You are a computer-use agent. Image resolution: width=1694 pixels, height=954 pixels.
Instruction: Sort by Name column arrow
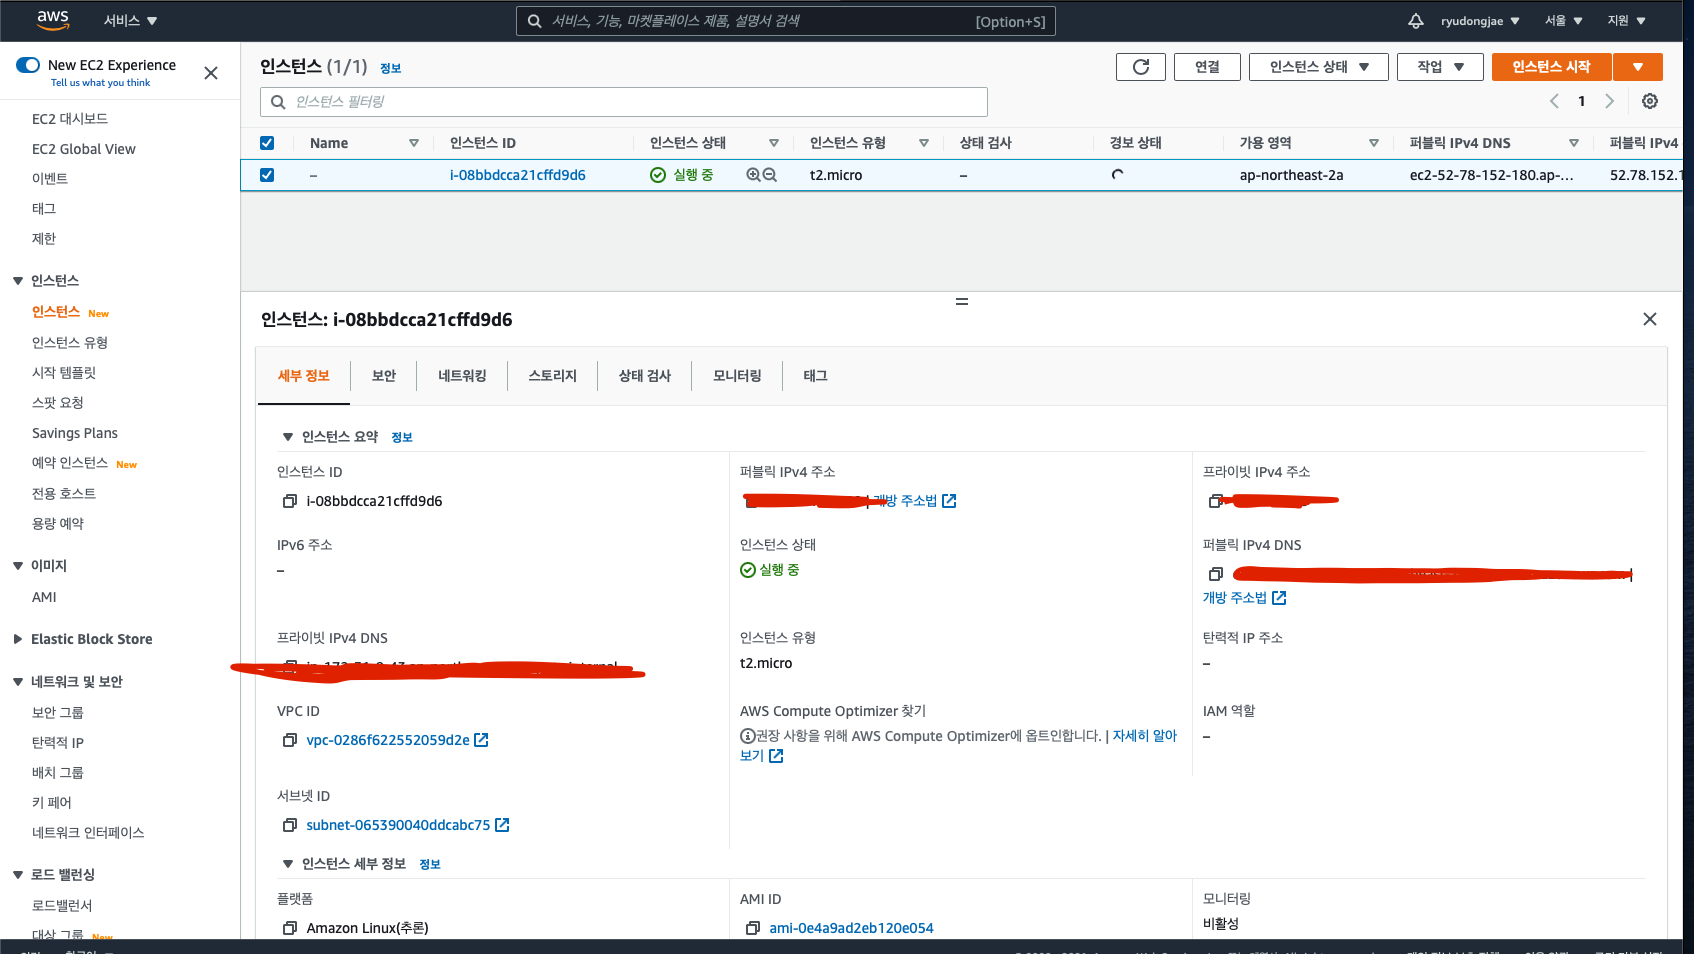coord(414,143)
